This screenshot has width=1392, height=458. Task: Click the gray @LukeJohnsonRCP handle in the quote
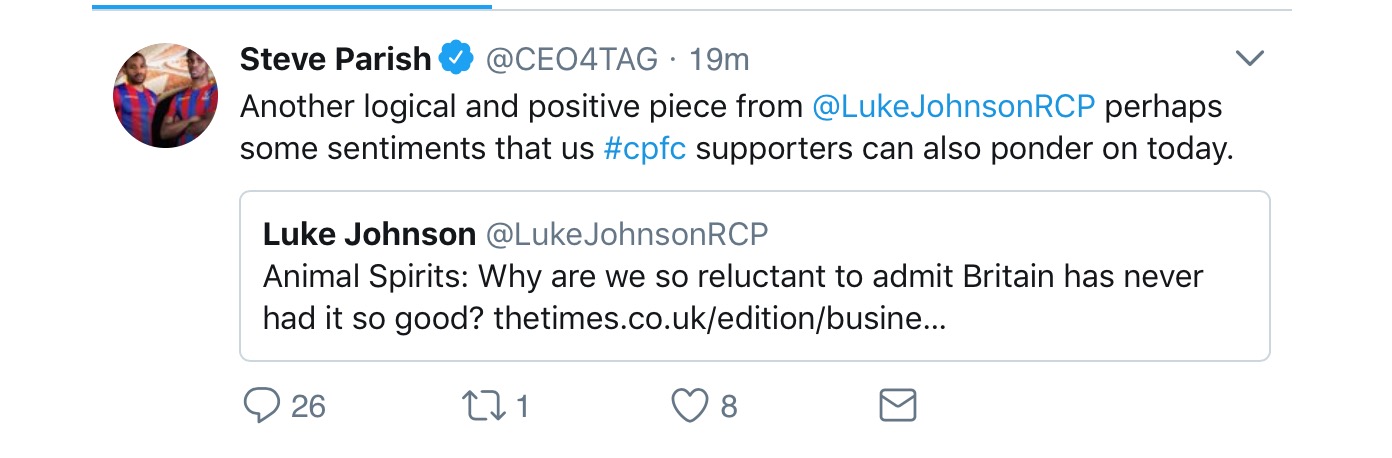[x=627, y=234]
